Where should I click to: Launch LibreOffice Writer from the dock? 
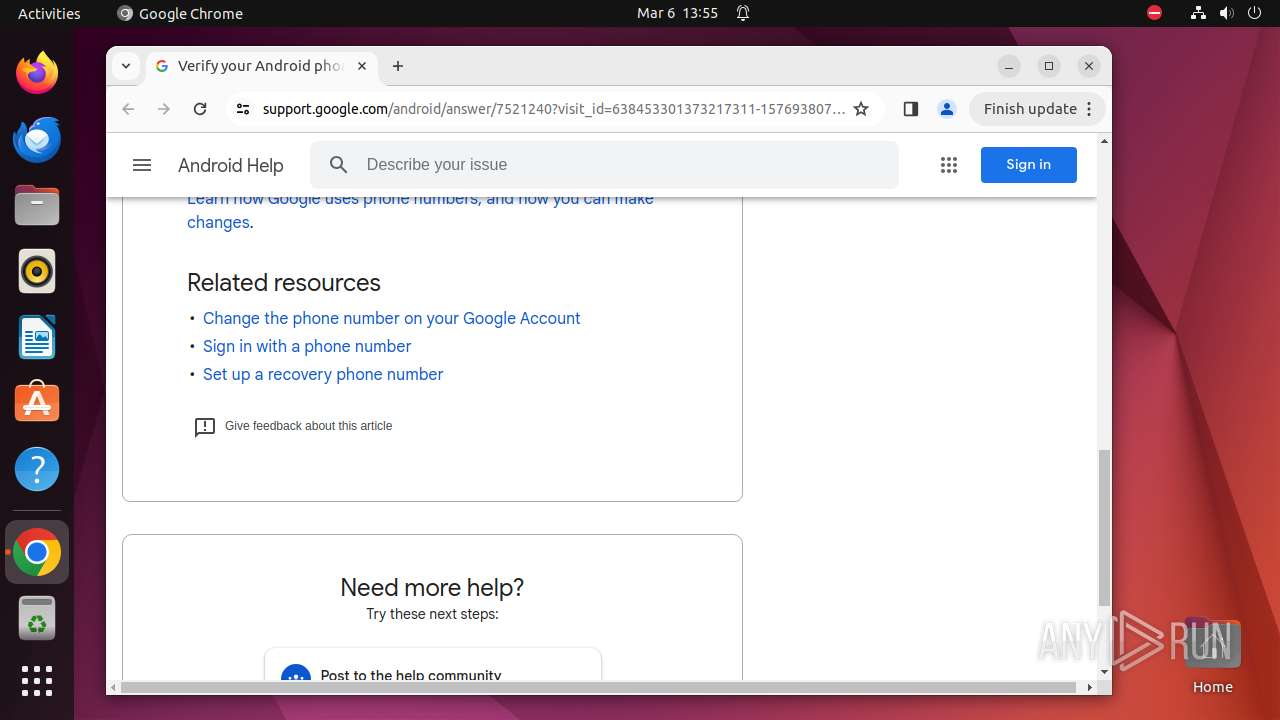[37, 337]
